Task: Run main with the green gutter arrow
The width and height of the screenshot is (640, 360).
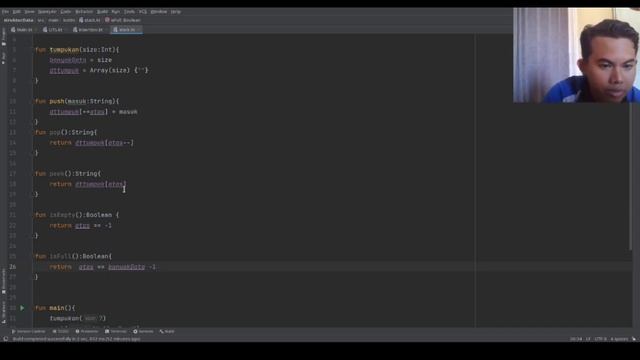Action: coord(22,308)
